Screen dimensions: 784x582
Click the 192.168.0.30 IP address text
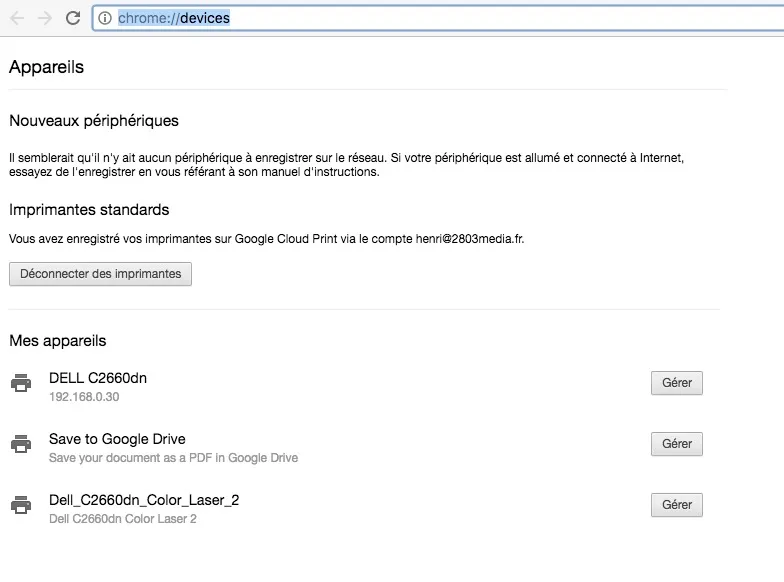pos(84,397)
